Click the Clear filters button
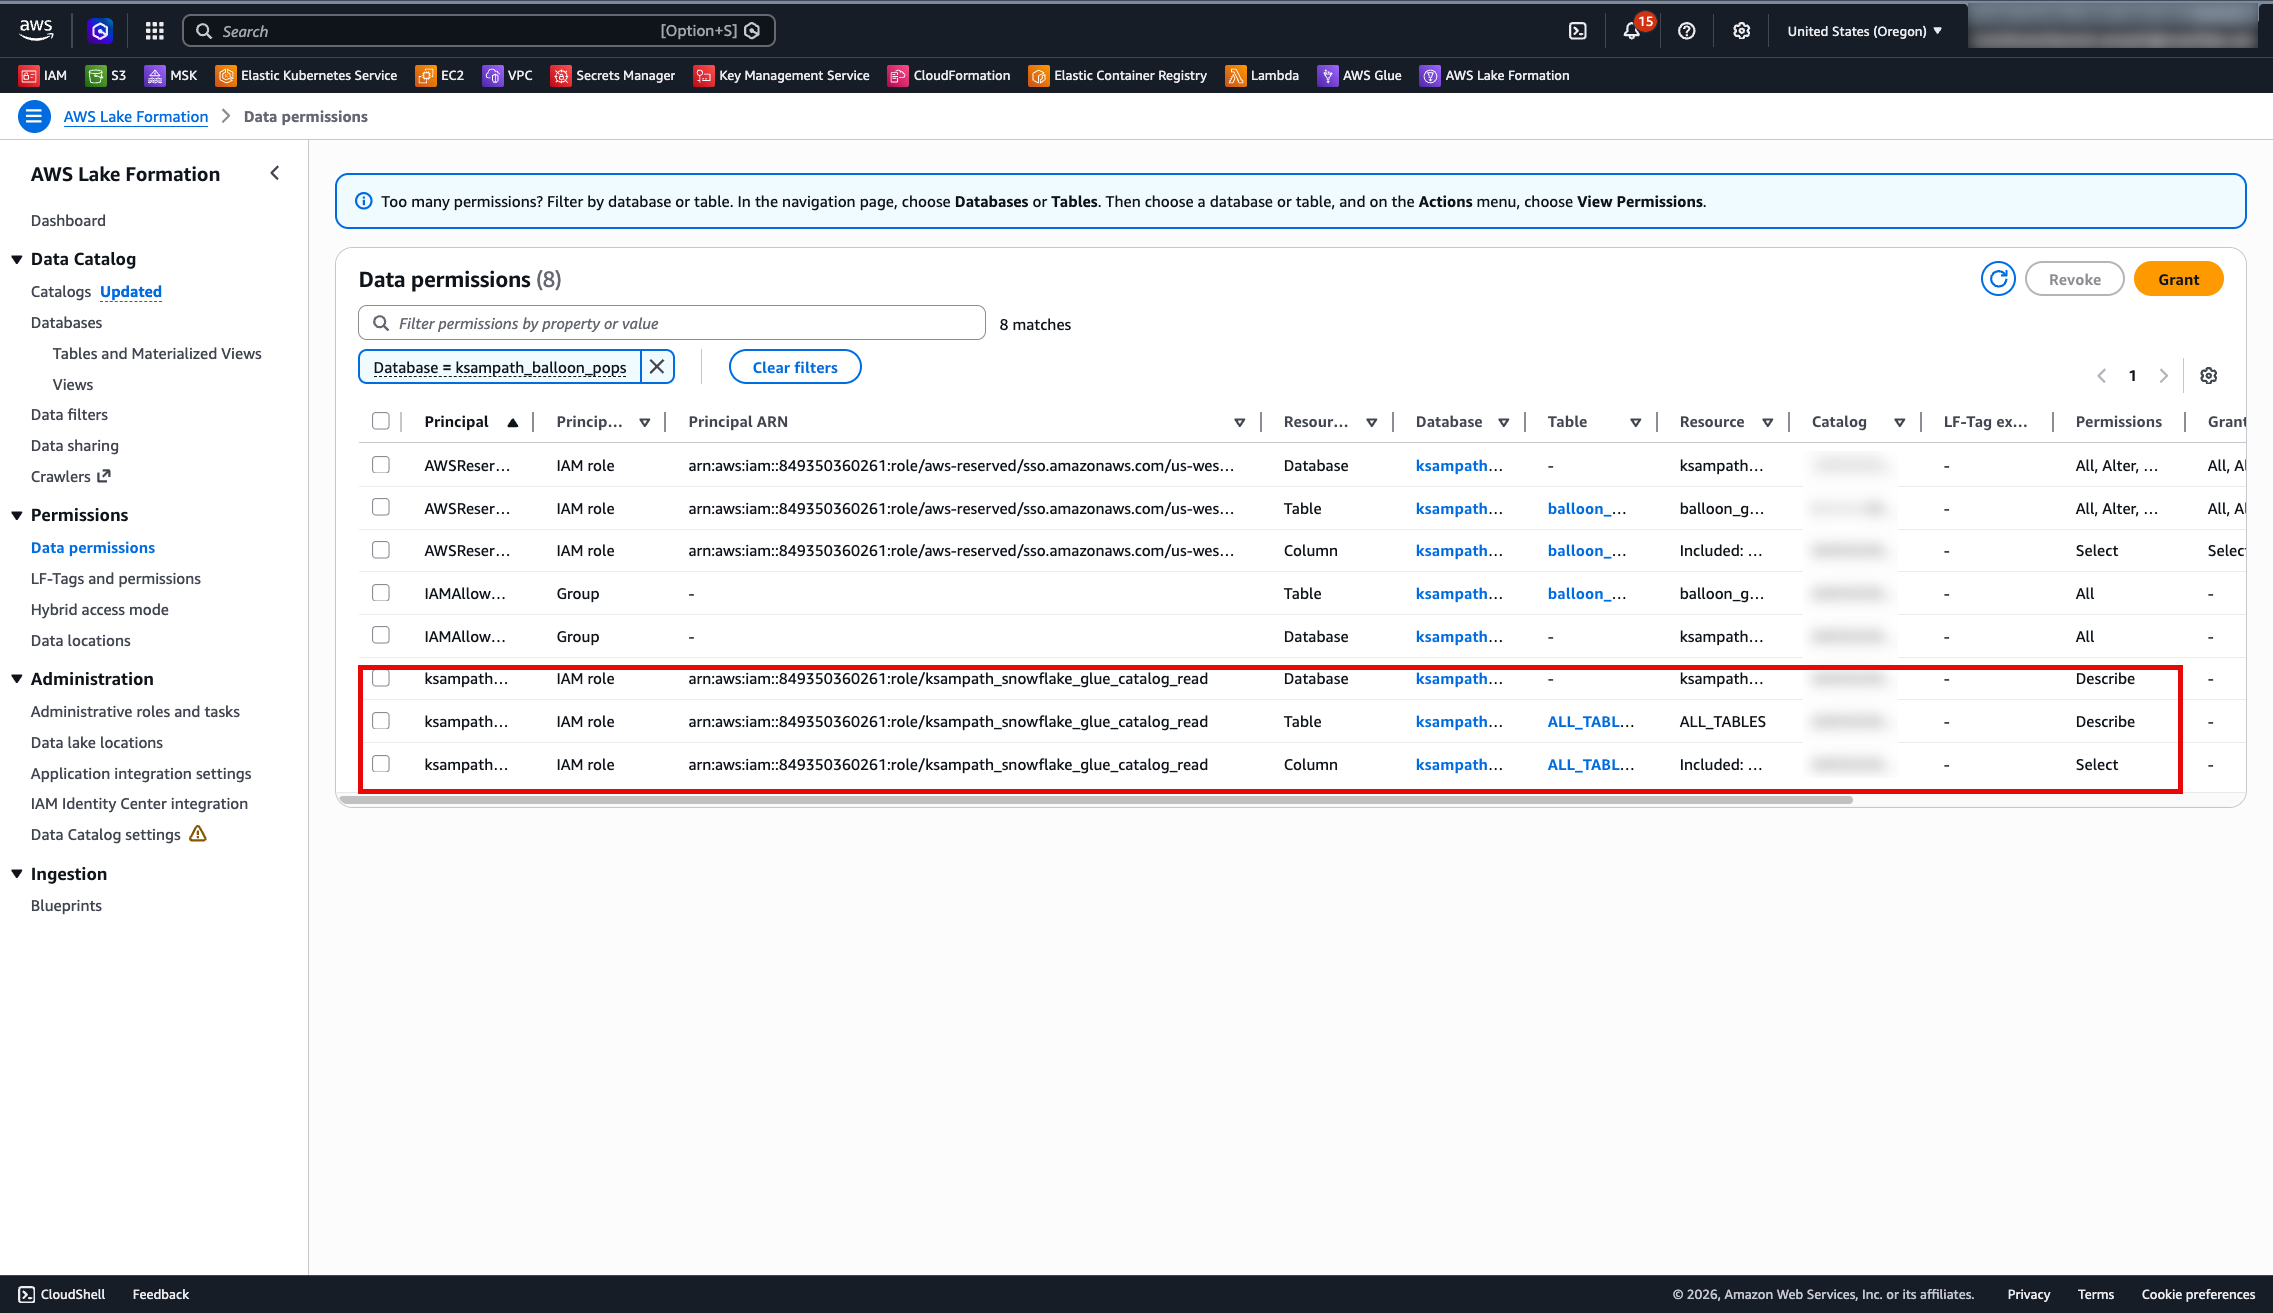 (795, 367)
